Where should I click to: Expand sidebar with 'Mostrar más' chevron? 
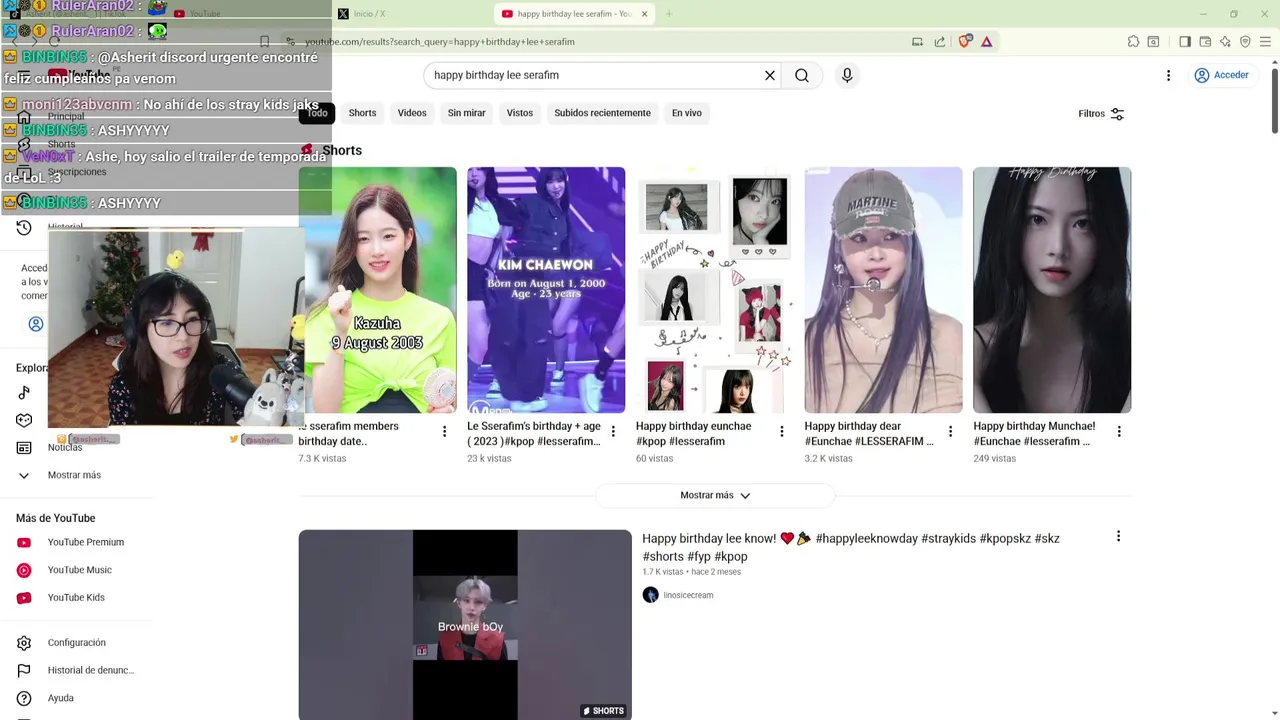pos(24,475)
